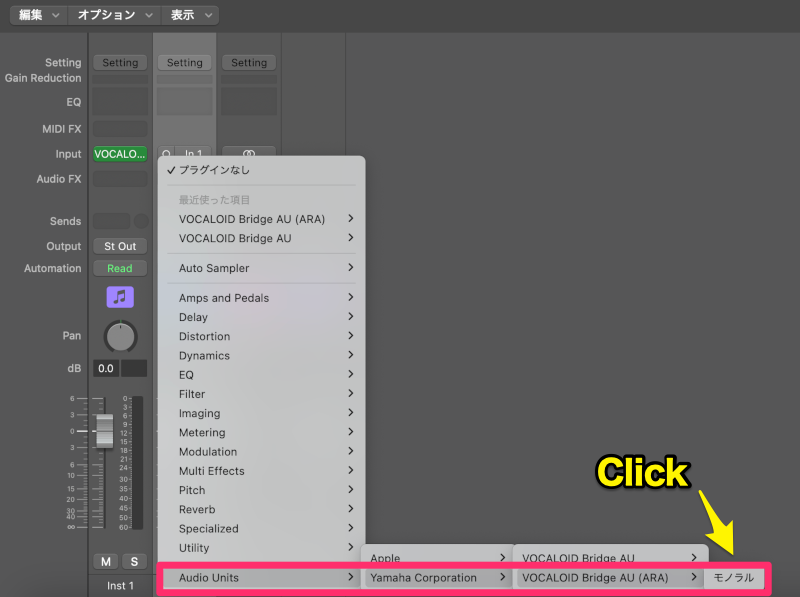Click the Inst 1 volume fader

[105, 431]
